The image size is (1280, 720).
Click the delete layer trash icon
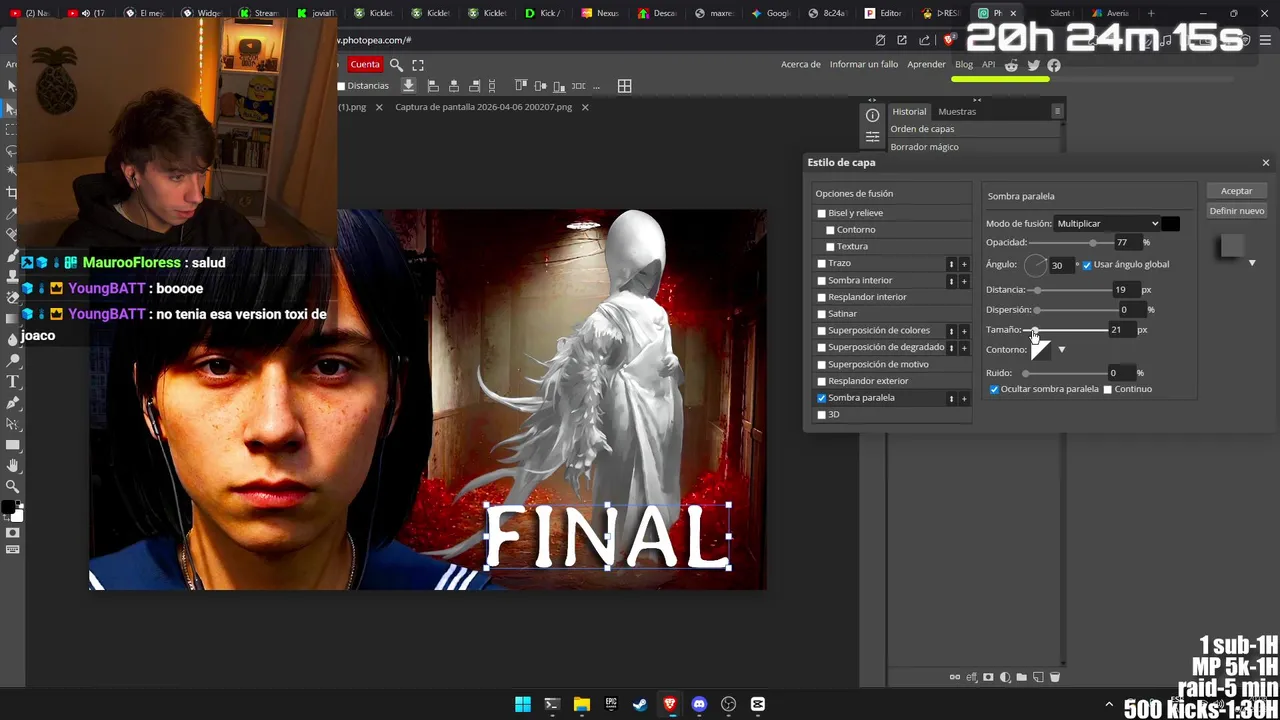[1054, 677]
